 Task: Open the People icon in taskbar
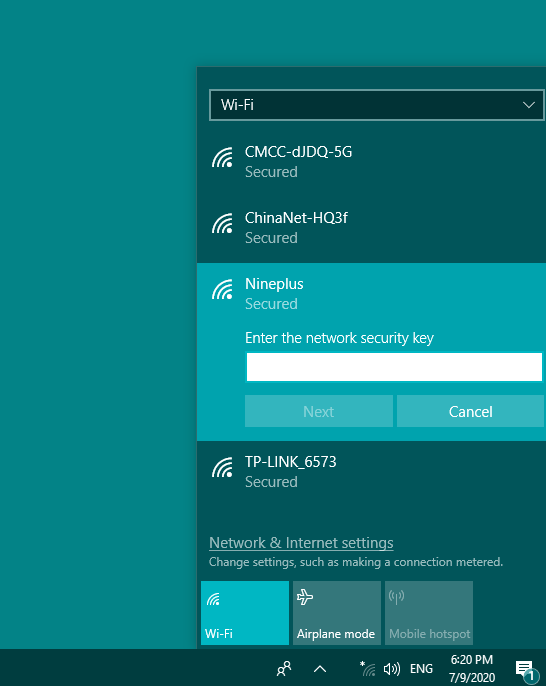(x=284, y=668)
